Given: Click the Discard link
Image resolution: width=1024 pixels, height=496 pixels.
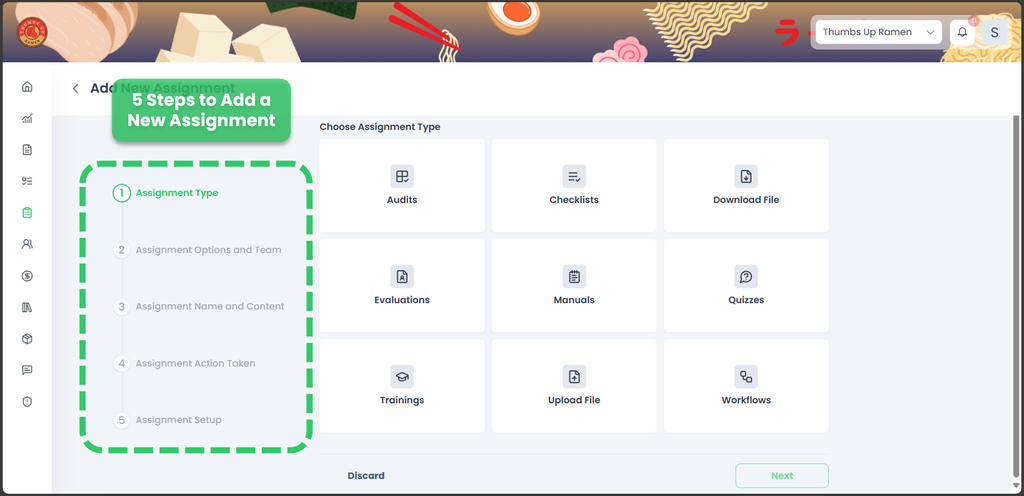Looking at the screenshot, I should pos(366,476).
